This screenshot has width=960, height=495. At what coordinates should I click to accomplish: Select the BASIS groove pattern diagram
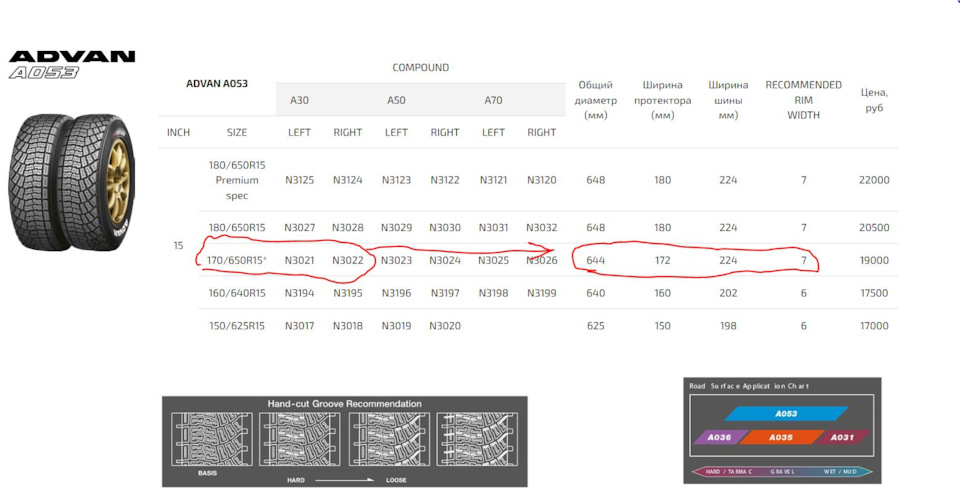point(211,439)
